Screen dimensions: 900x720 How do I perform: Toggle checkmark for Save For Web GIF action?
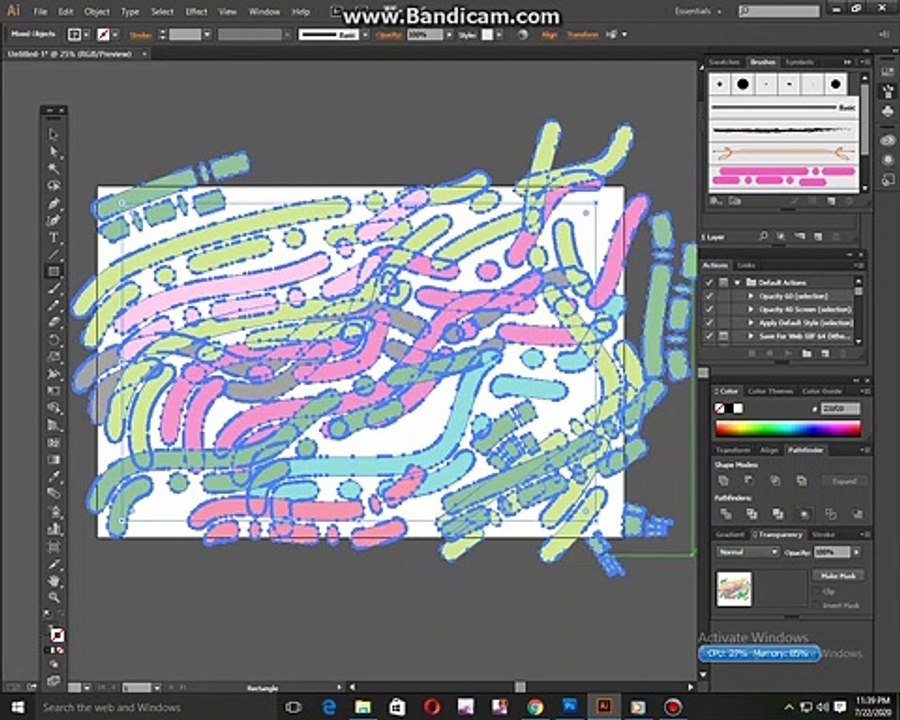click(x=709, y=336)
